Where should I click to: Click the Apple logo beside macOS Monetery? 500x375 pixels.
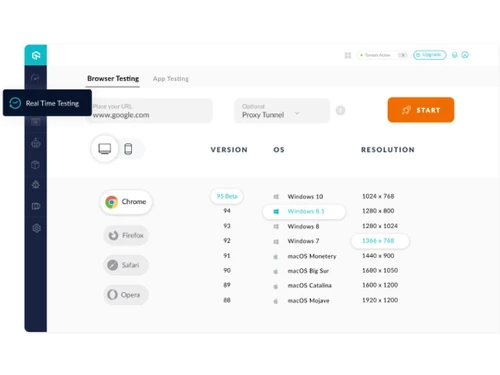coord(276,257)
